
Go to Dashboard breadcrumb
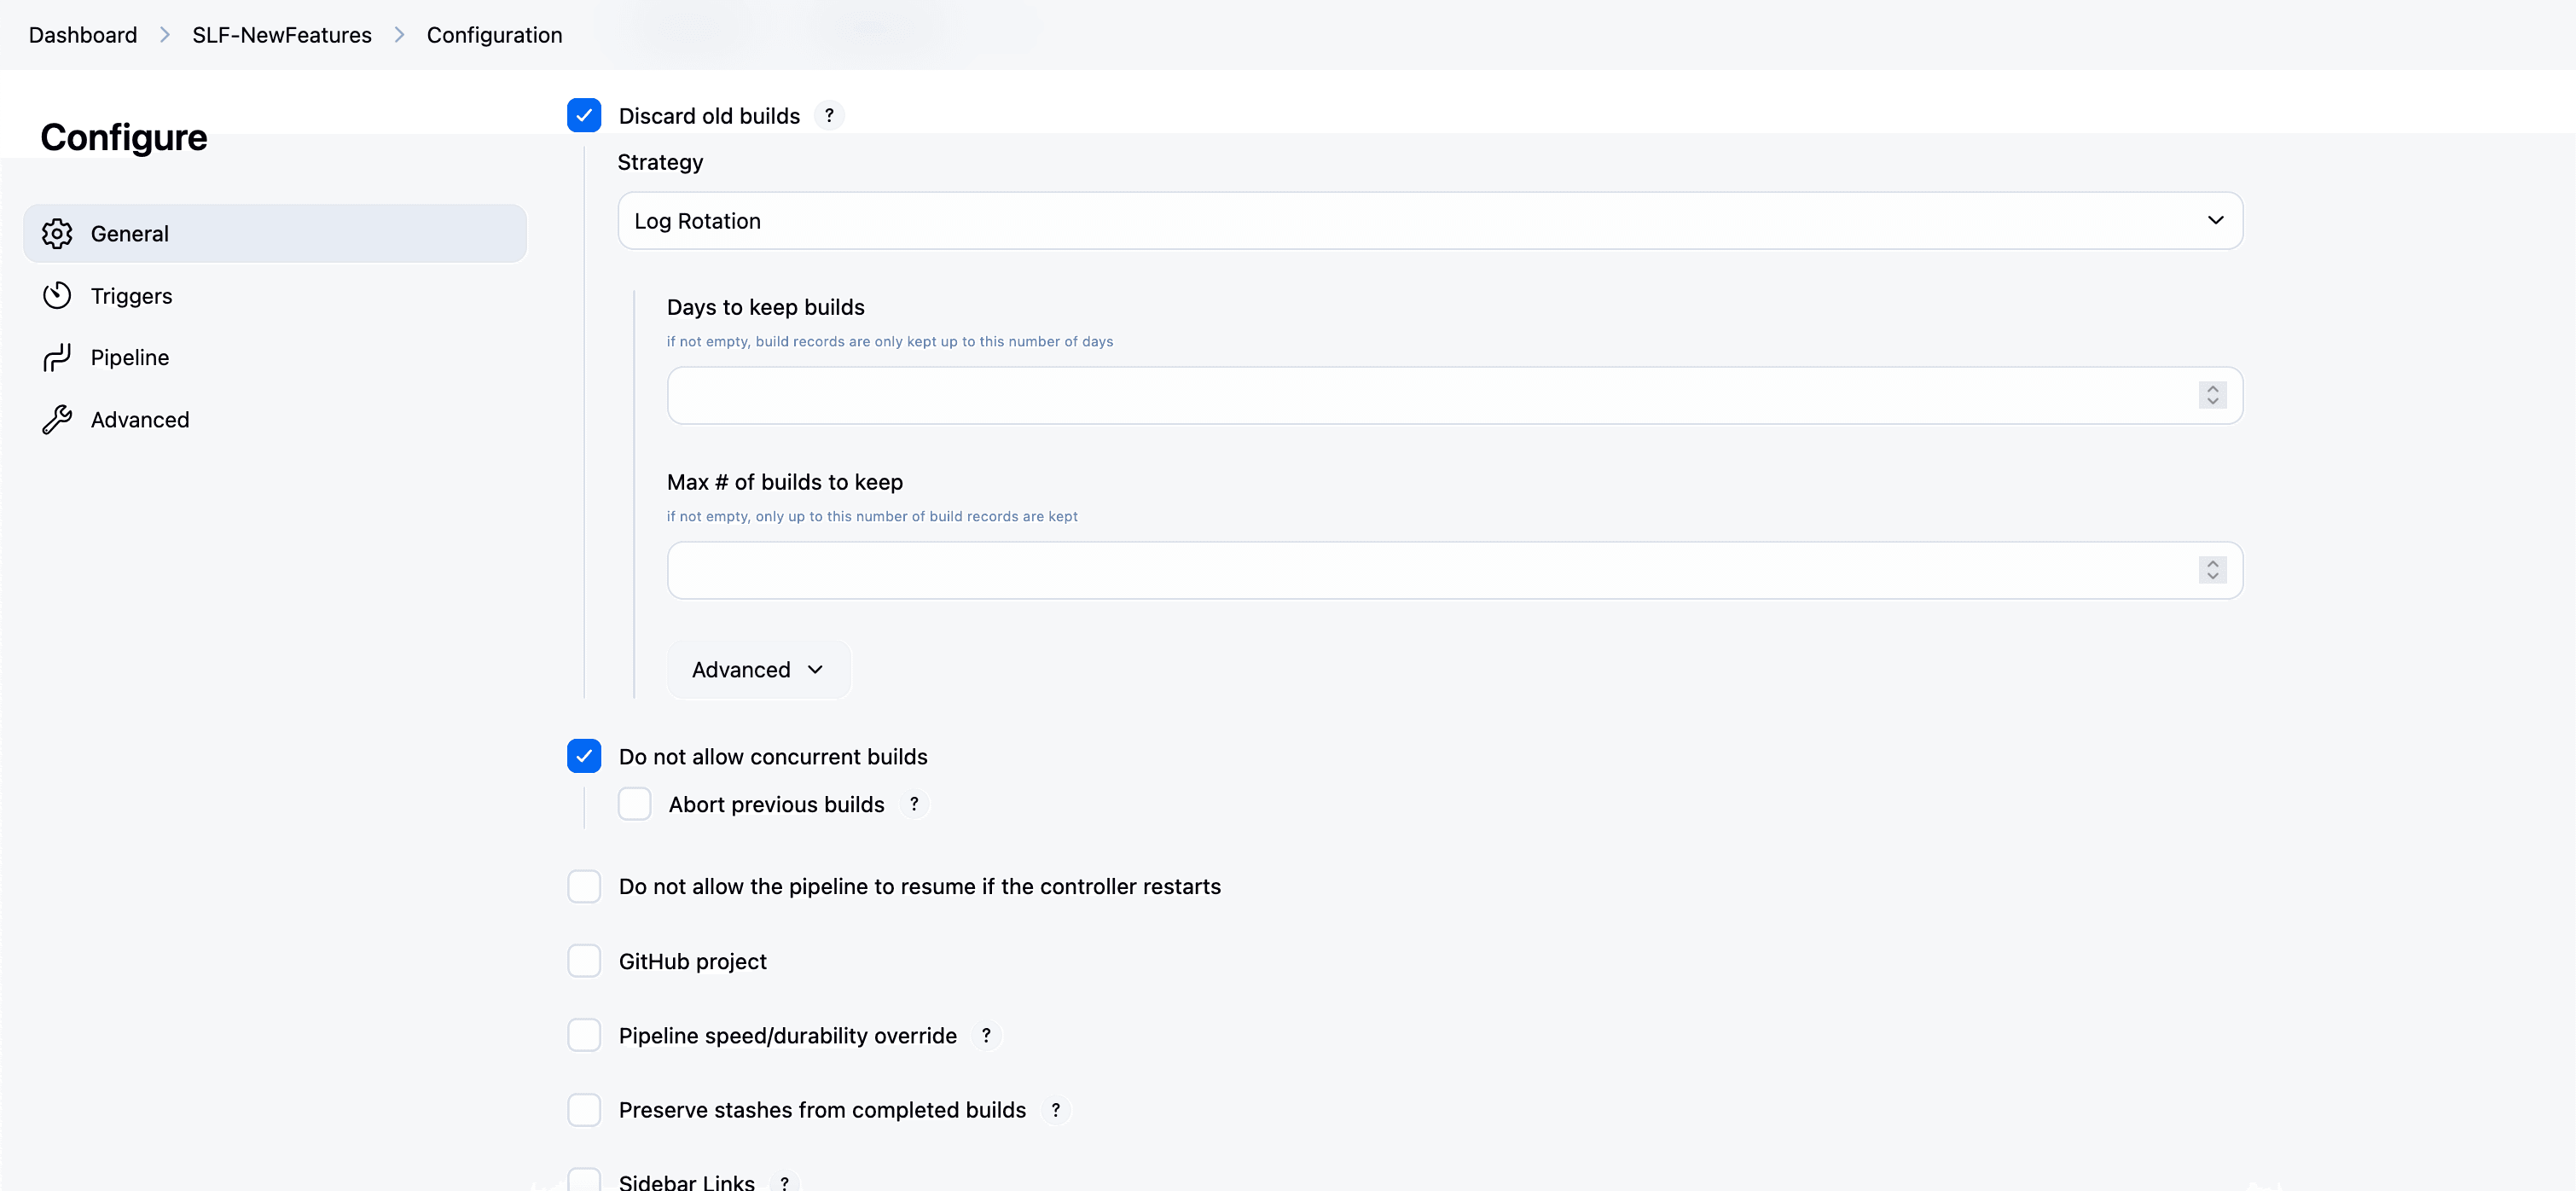click(x=83, y=35)
